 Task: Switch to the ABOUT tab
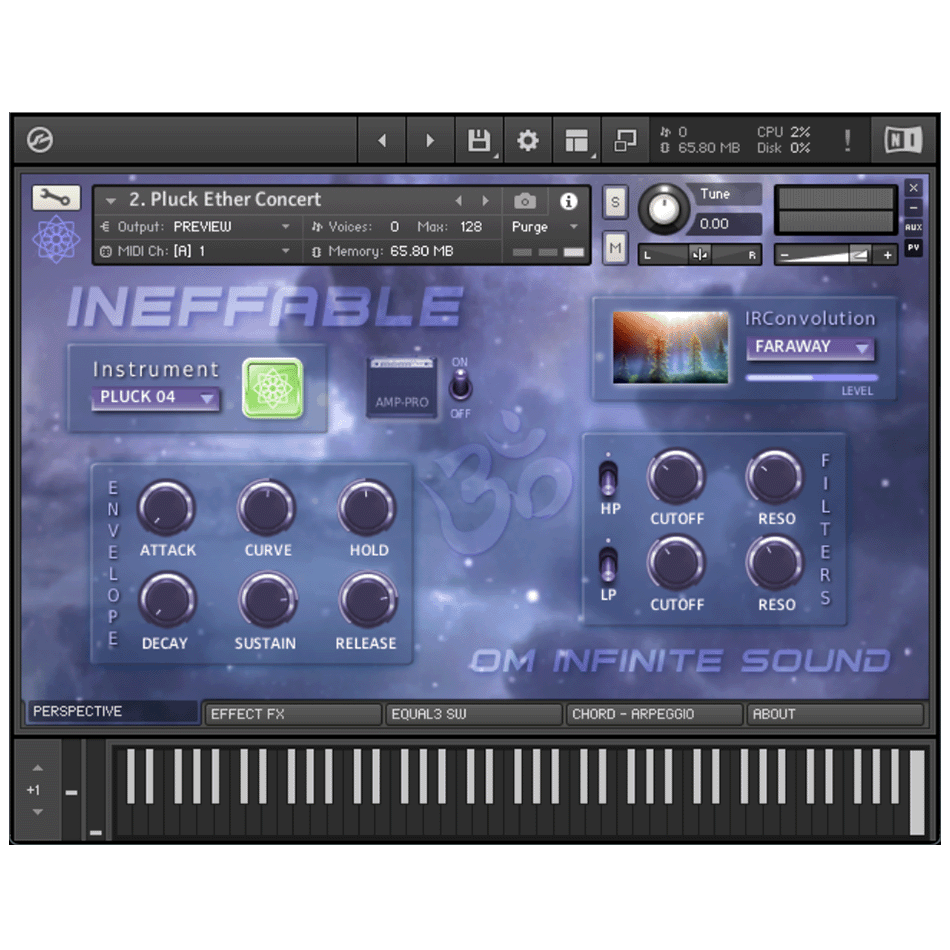834,714
